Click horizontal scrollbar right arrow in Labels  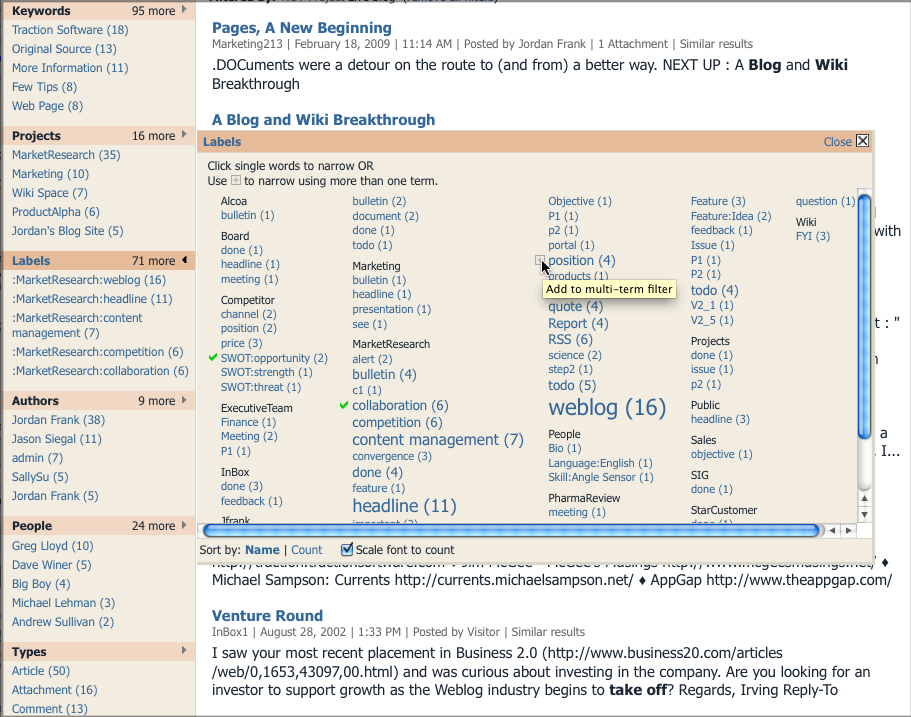click(x=849, y=530)
